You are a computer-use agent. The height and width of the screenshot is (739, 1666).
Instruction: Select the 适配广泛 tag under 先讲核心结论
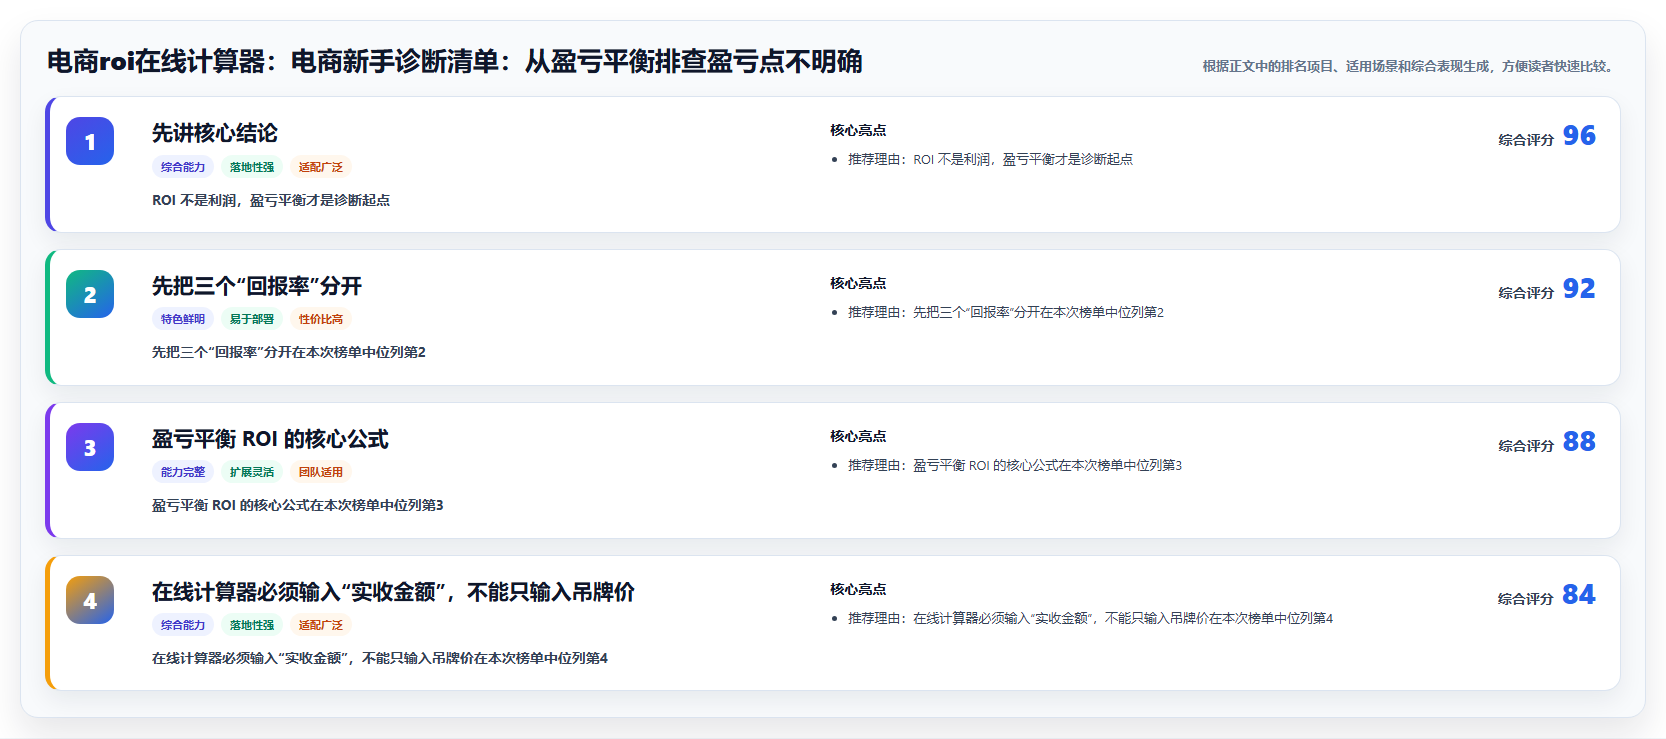[321, 167]
